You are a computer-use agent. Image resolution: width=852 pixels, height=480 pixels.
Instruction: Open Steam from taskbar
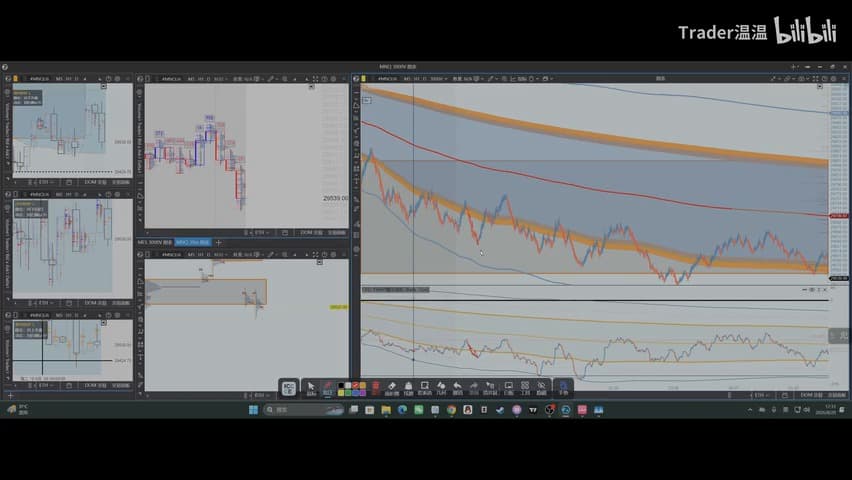click(x=500, y=409)
